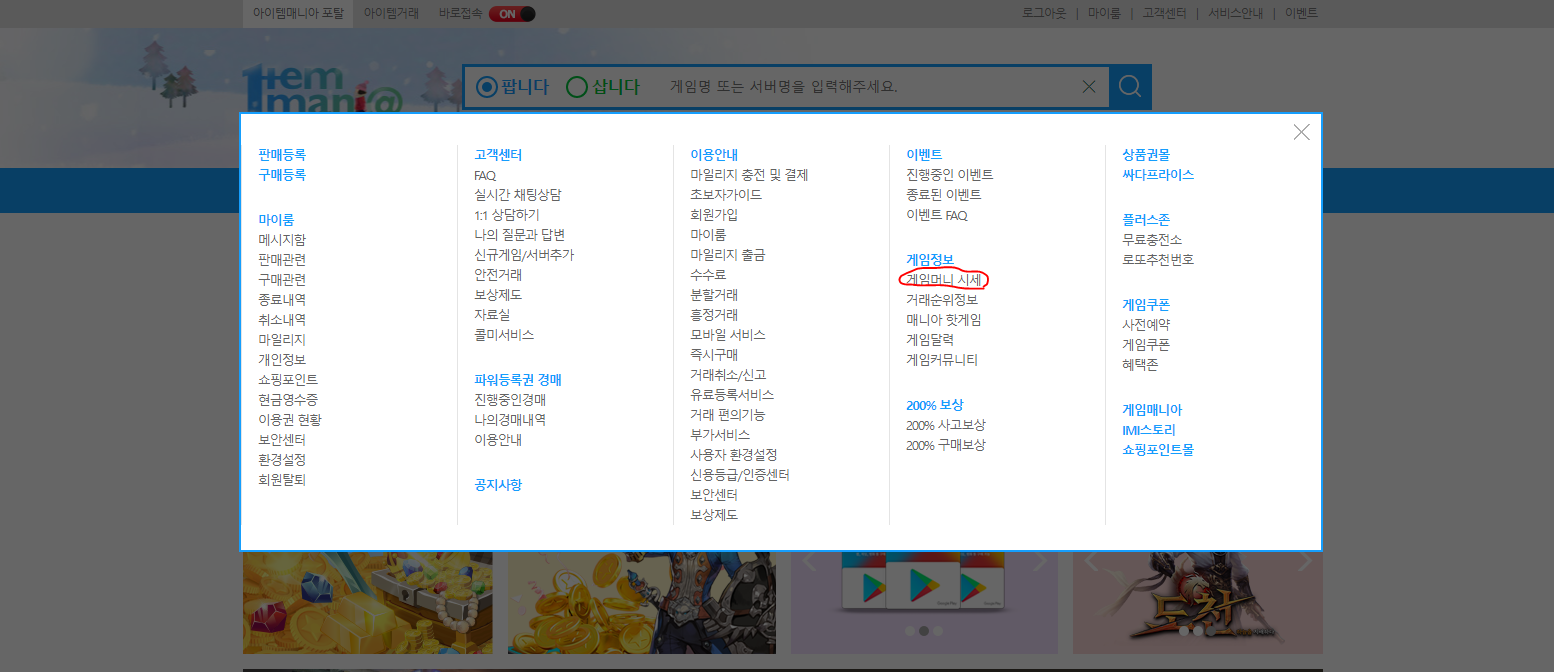Screen dimensions: 1554x672
Task: Open 판매관련 link
Action: 282,260
